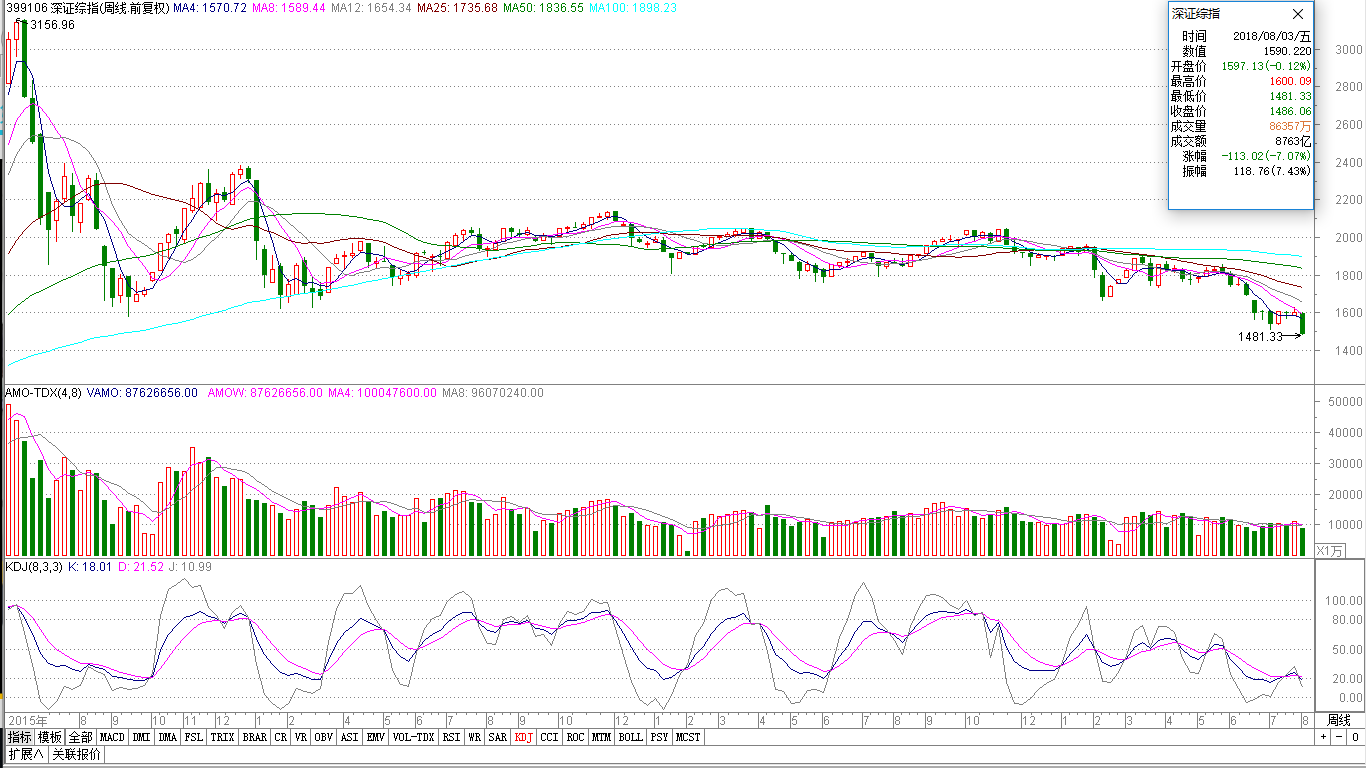Image resolution: width=1366 pixels, height=768 pixels.
Task: Choose the VR indicator tab
Action: tap(300, 737)
